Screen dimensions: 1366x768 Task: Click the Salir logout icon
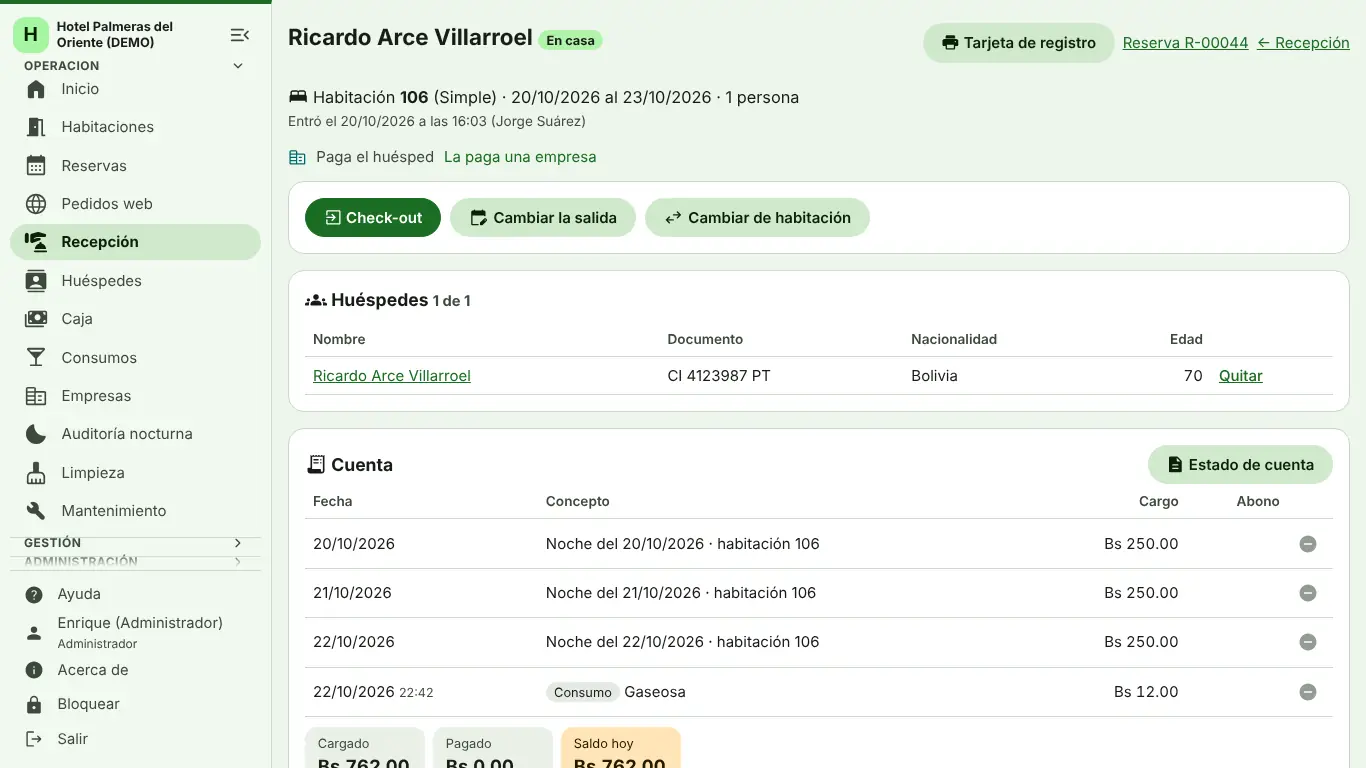[34, 739]
